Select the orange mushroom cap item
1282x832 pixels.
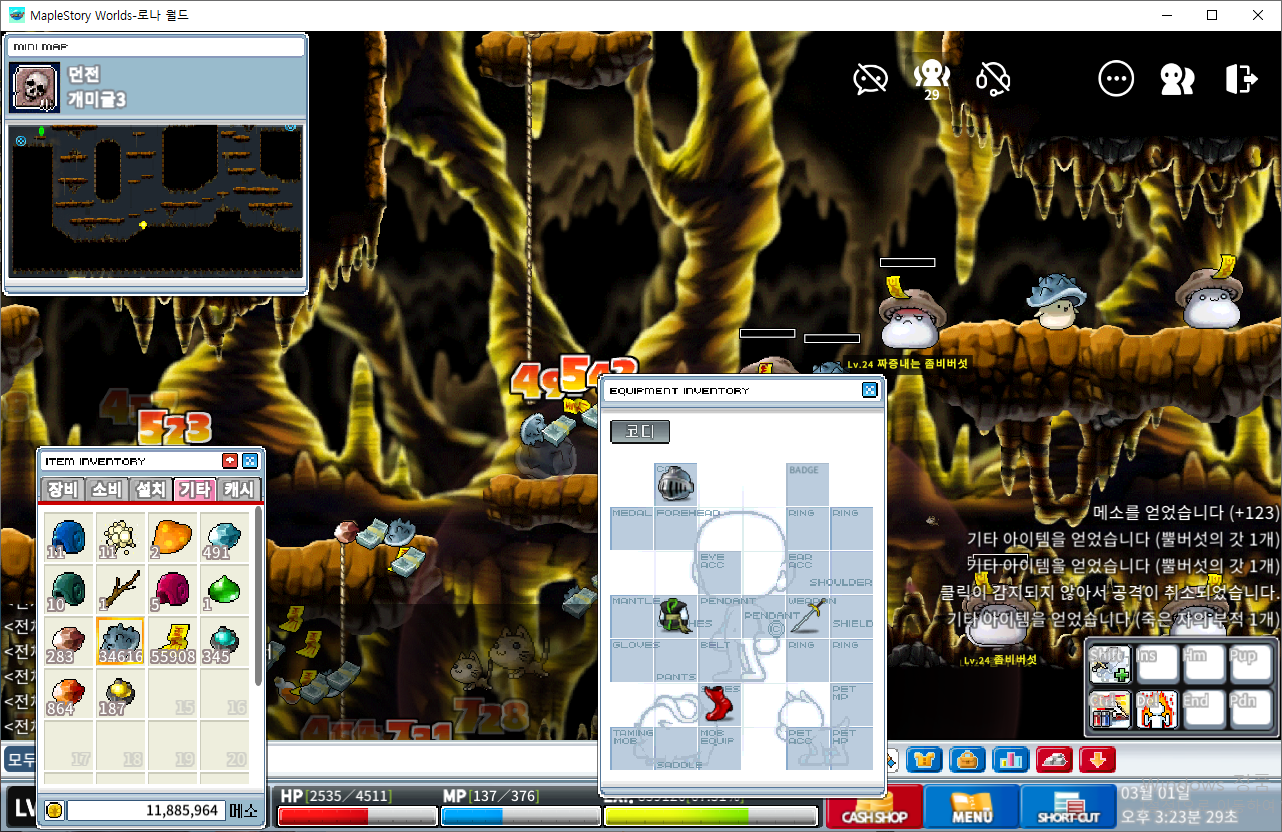(x=173, y=537)
